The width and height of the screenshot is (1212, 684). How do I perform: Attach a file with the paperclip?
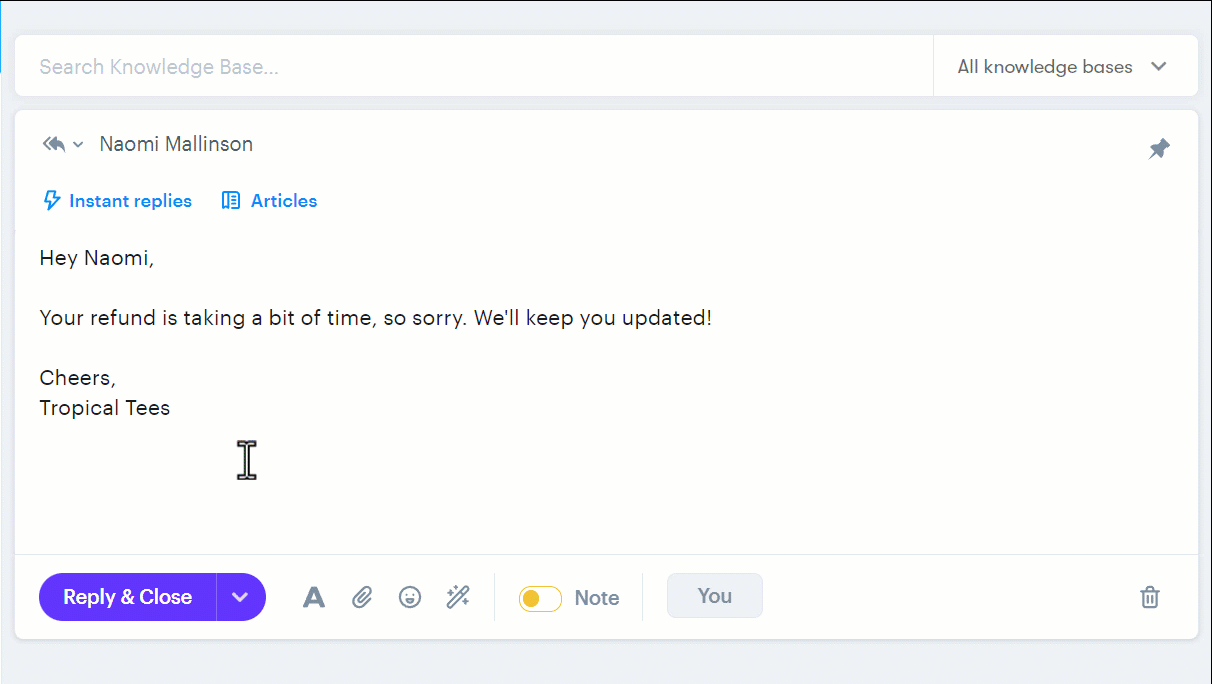click(362, 598)
